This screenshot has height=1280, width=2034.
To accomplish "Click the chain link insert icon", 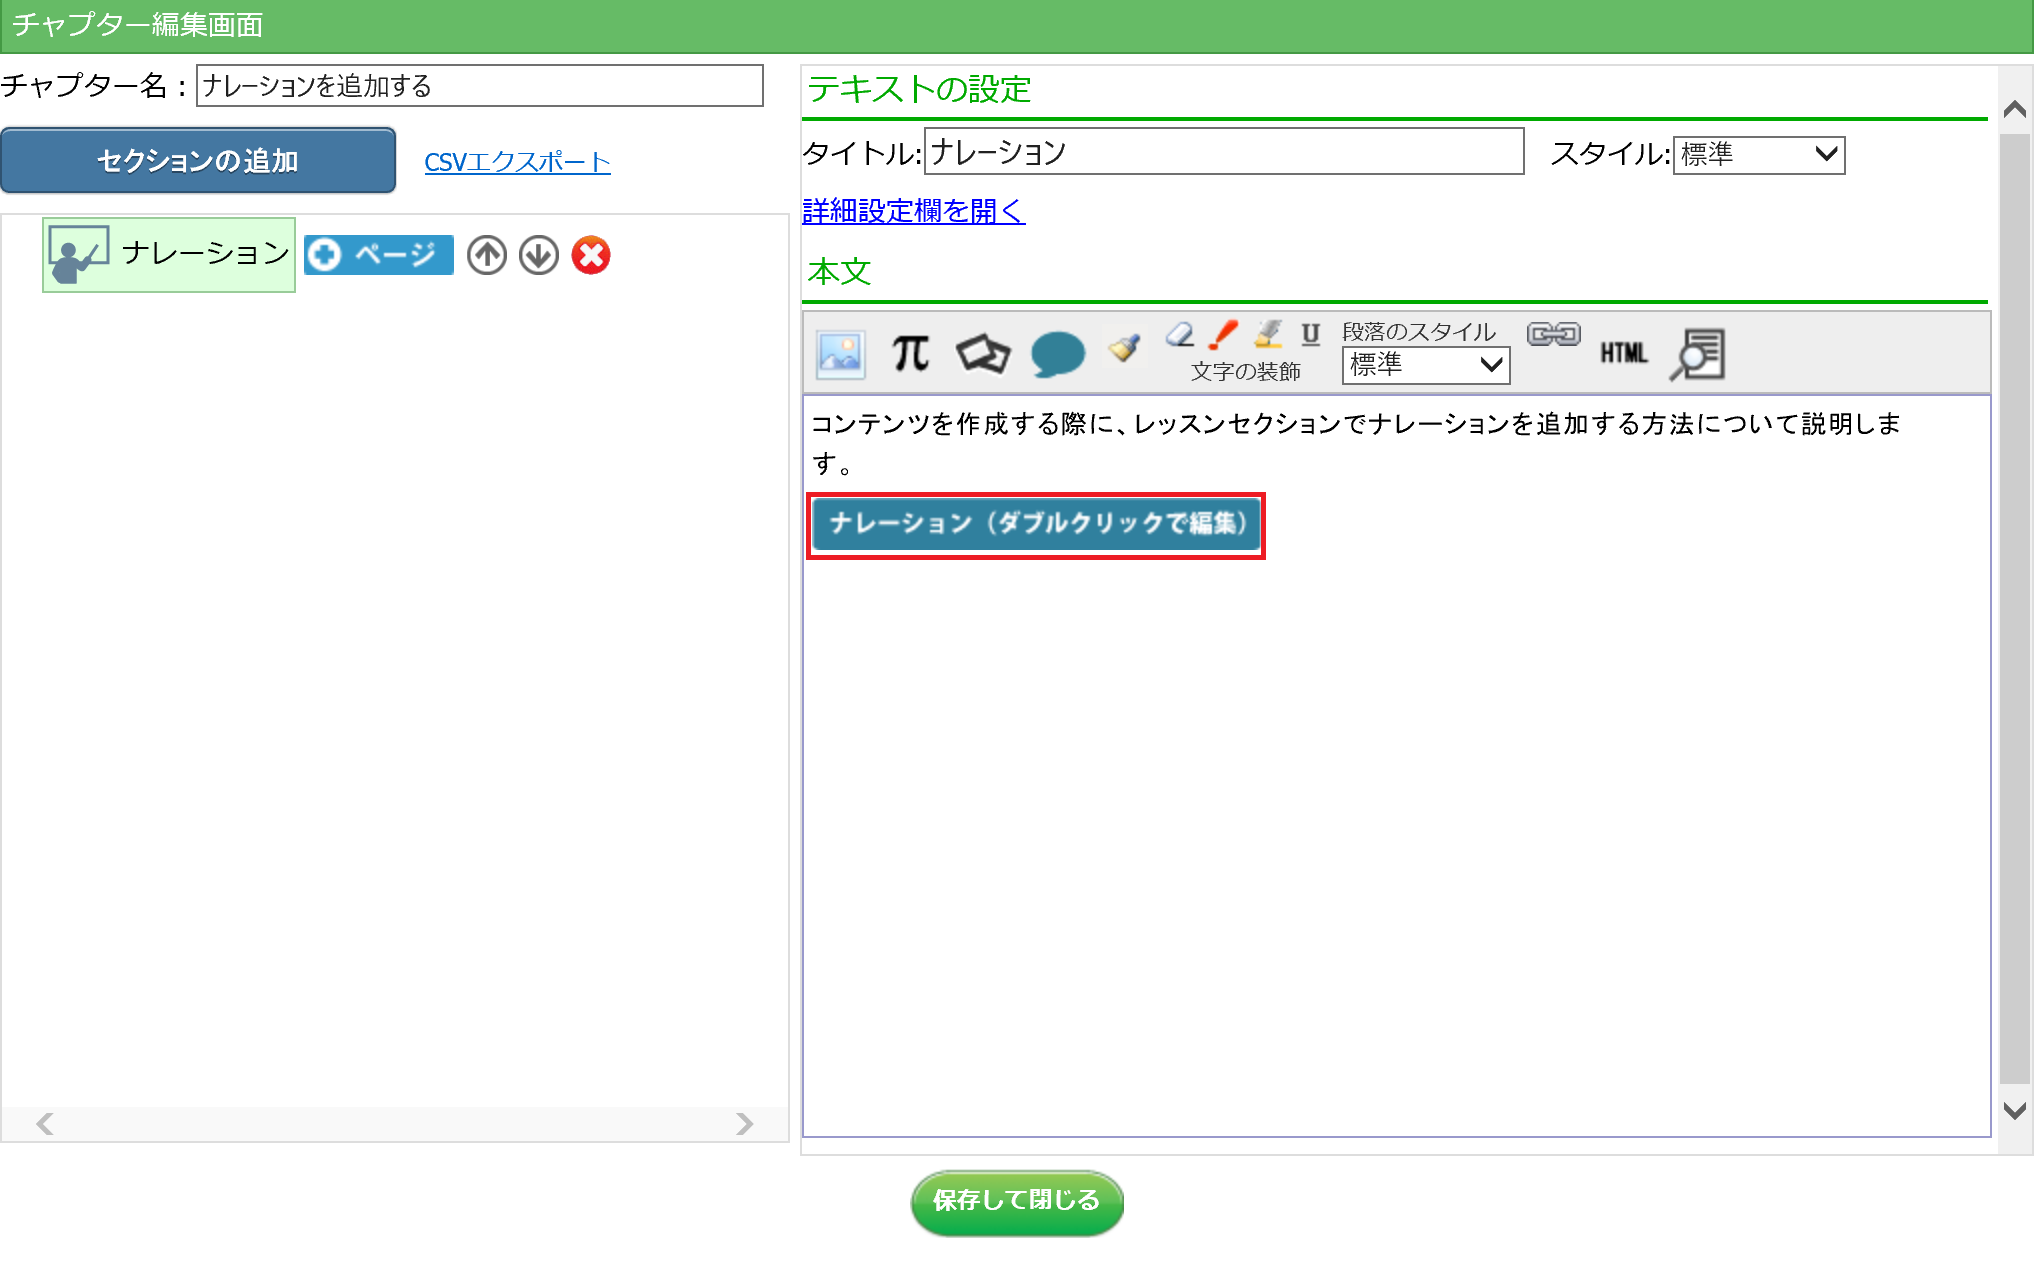I will (x=1553, y=335).
